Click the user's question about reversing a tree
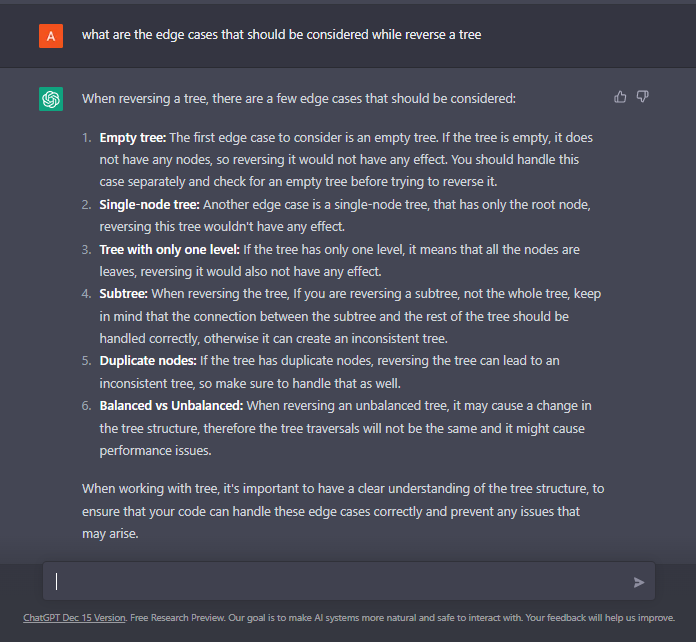 [x=281, y=35]
